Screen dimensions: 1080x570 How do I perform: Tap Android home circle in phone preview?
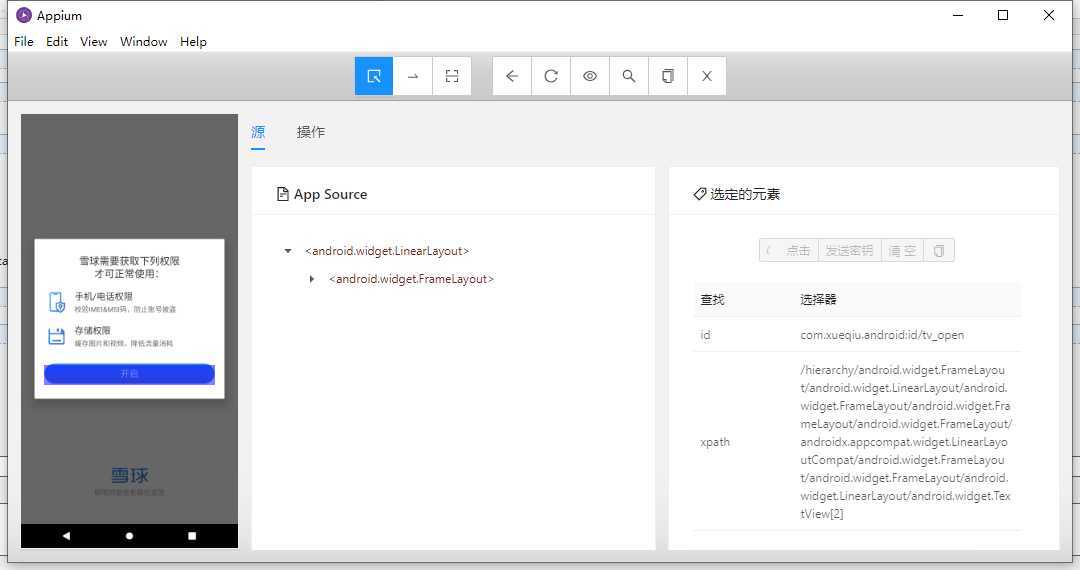coord(129,536)
